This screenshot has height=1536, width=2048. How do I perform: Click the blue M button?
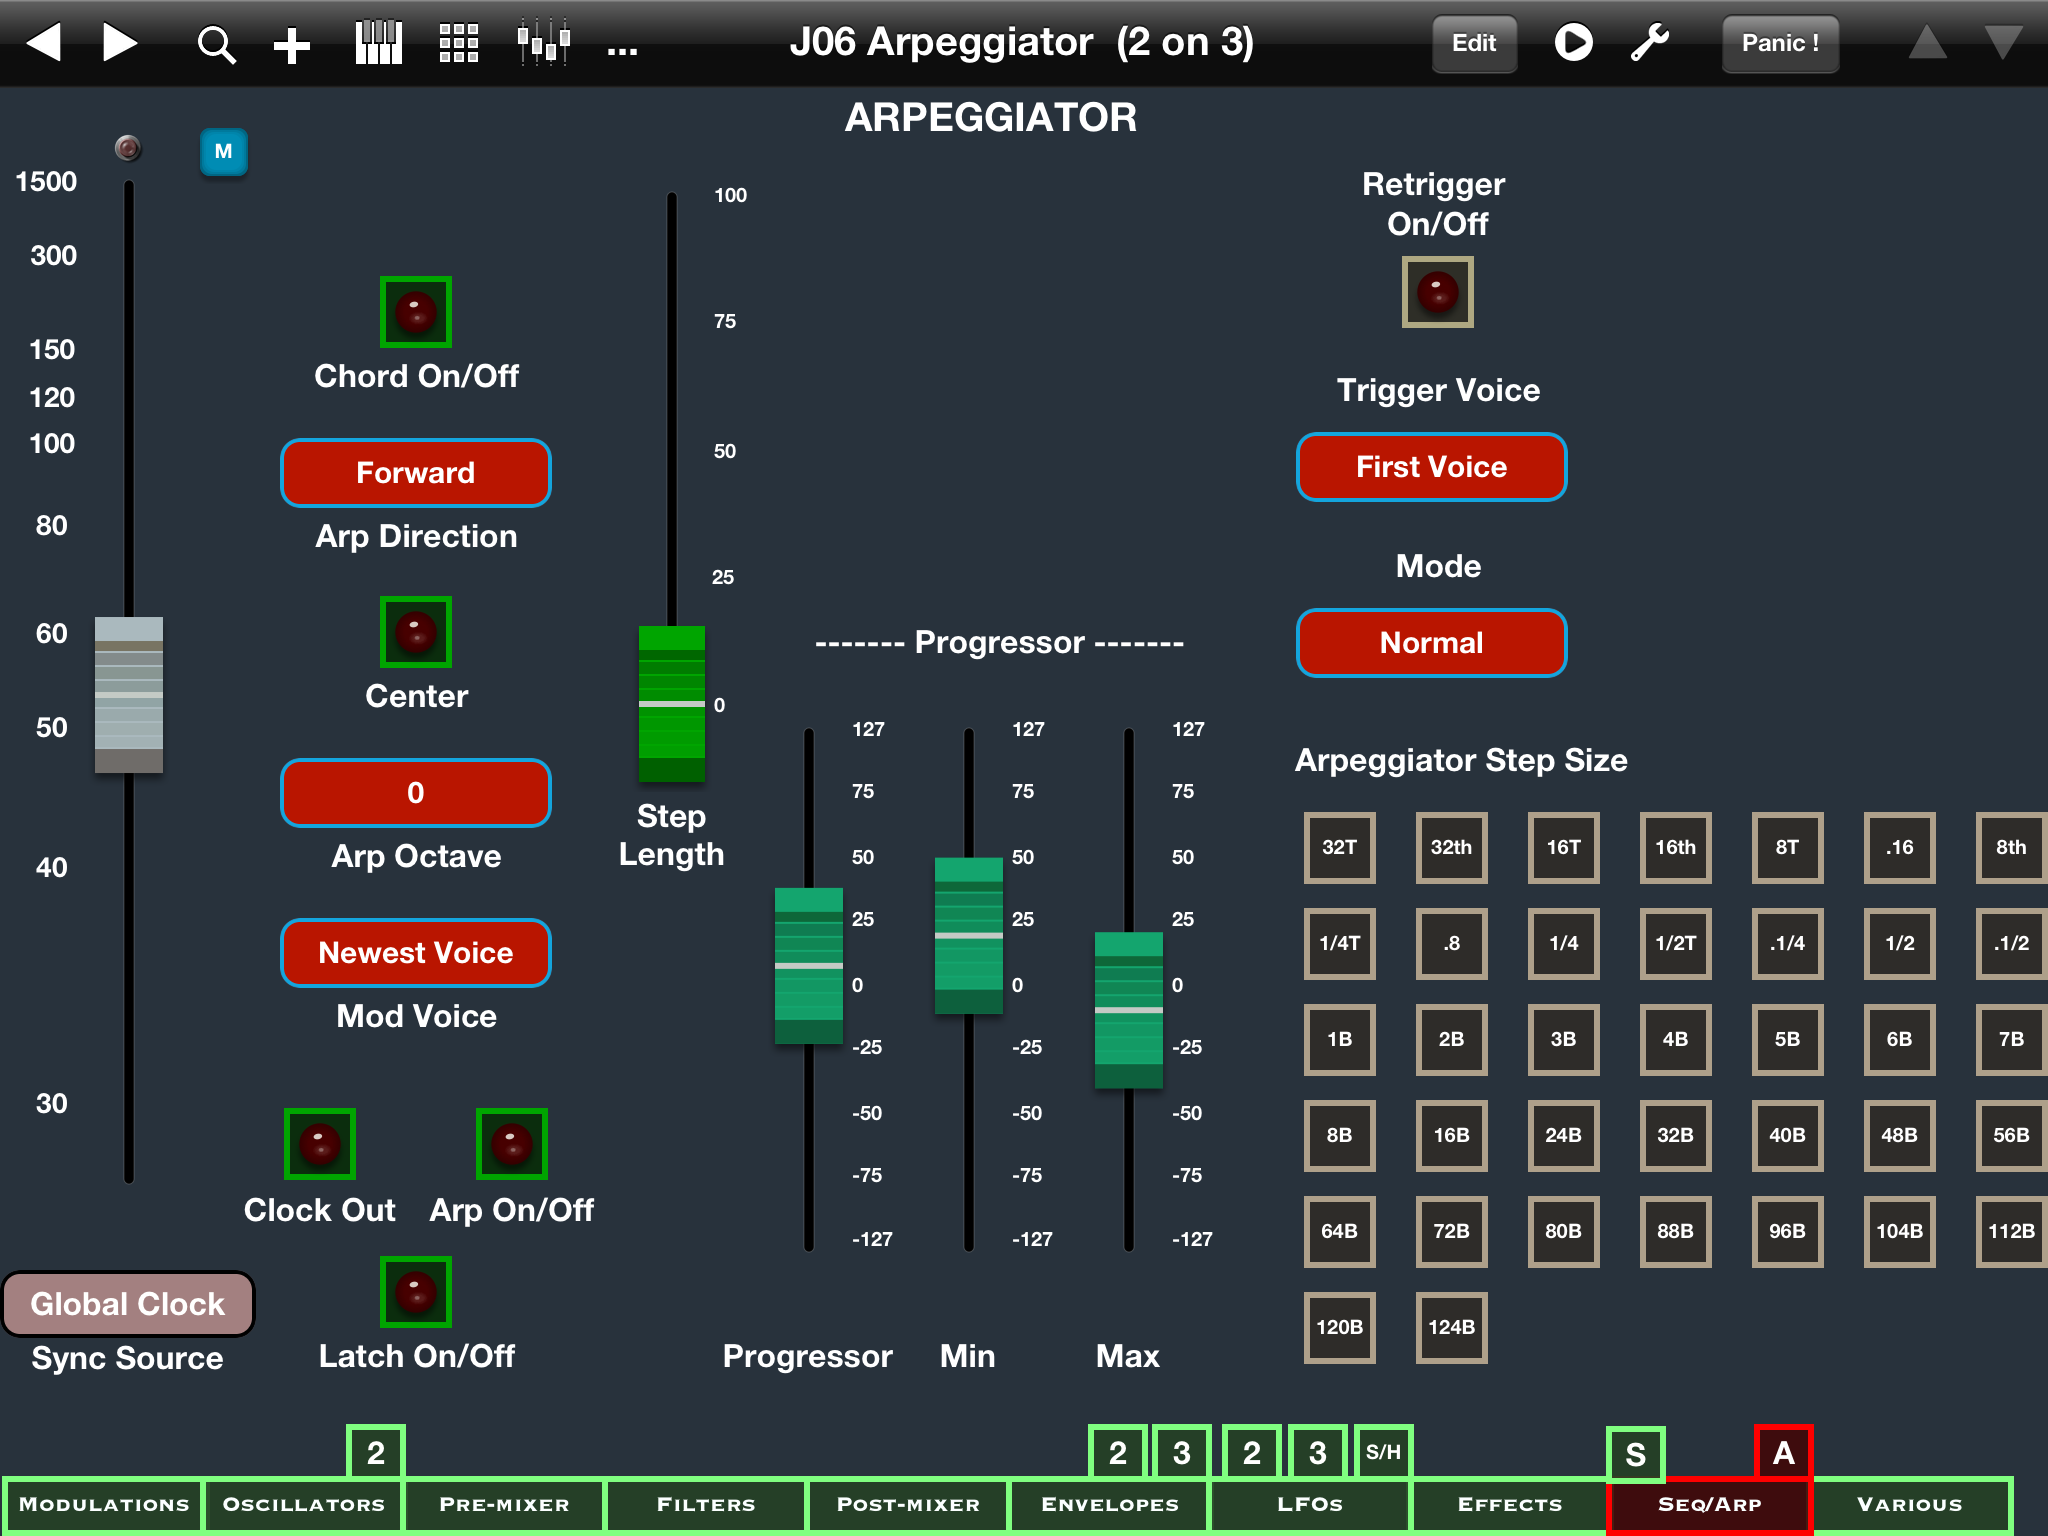(223, 152)
